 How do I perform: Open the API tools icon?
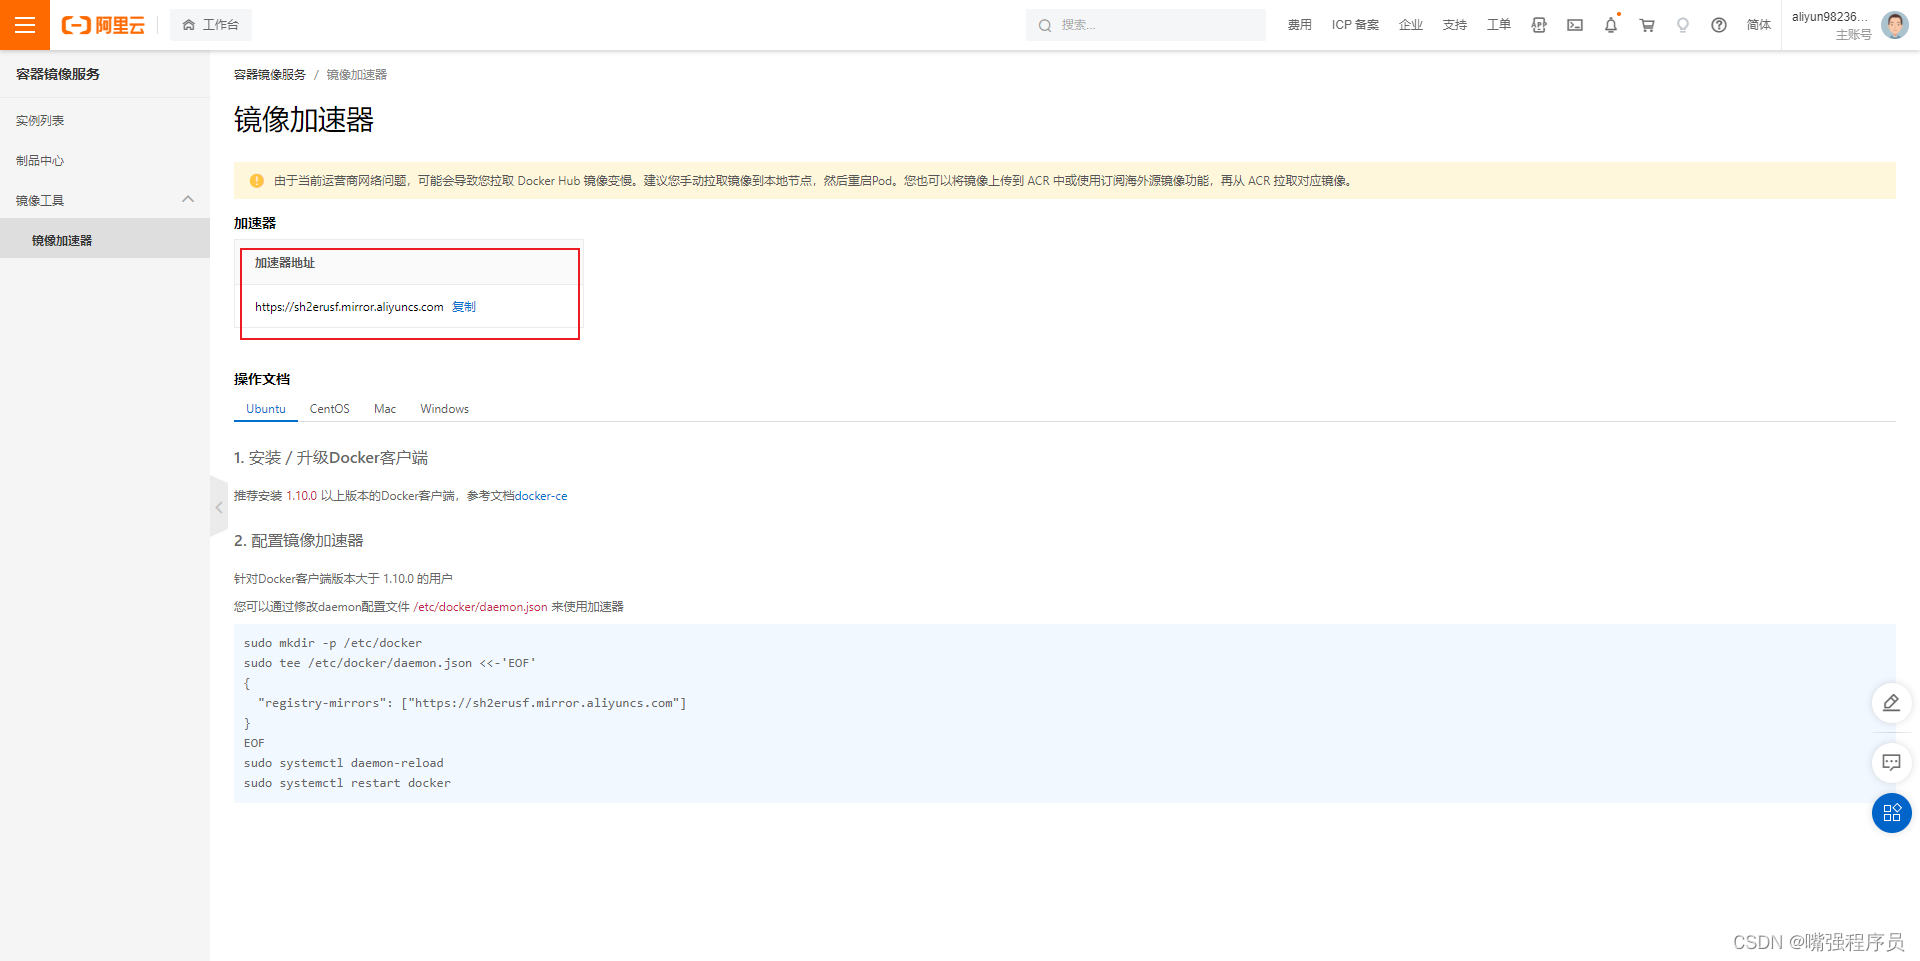pos(1539,25)
